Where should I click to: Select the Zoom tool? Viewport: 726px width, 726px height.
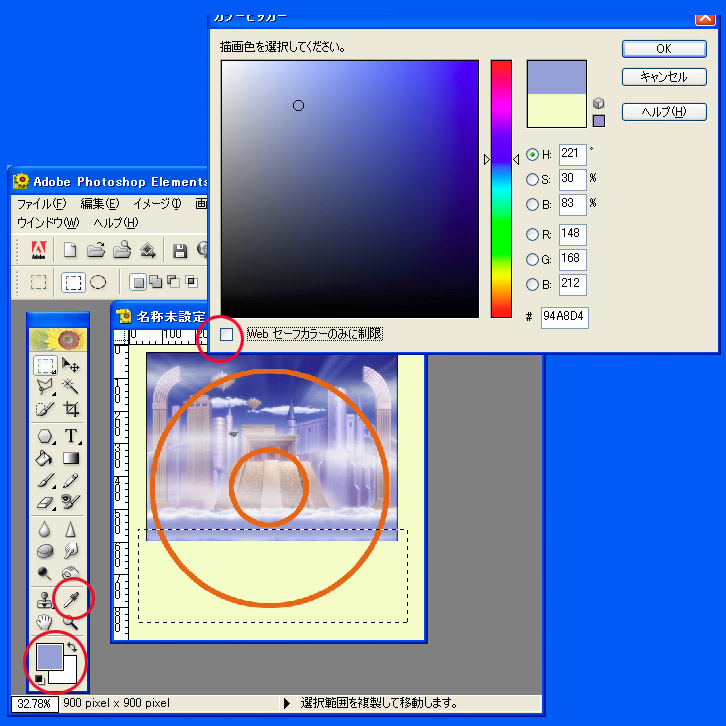click(x=70, y=622)
